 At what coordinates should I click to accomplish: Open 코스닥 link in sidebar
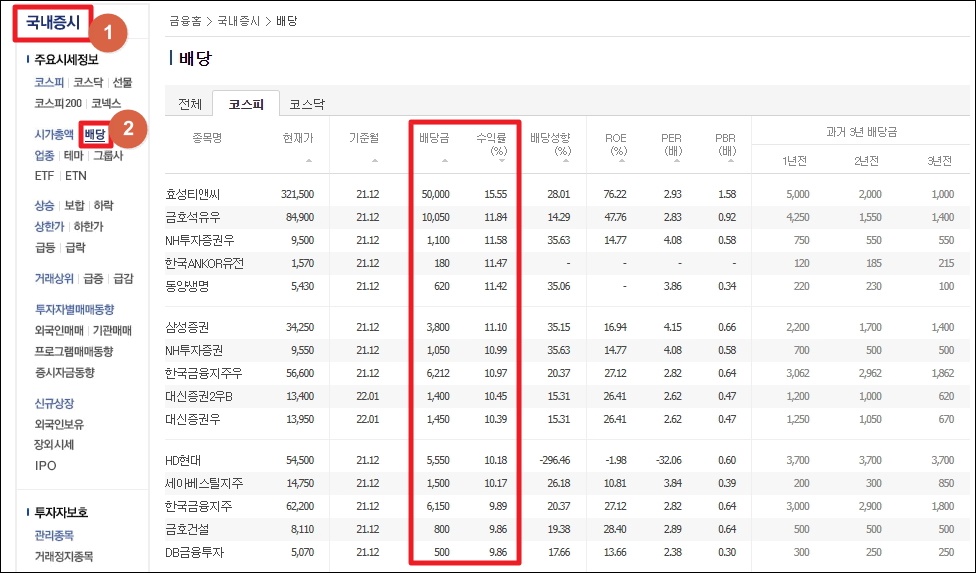pos(88,82)
